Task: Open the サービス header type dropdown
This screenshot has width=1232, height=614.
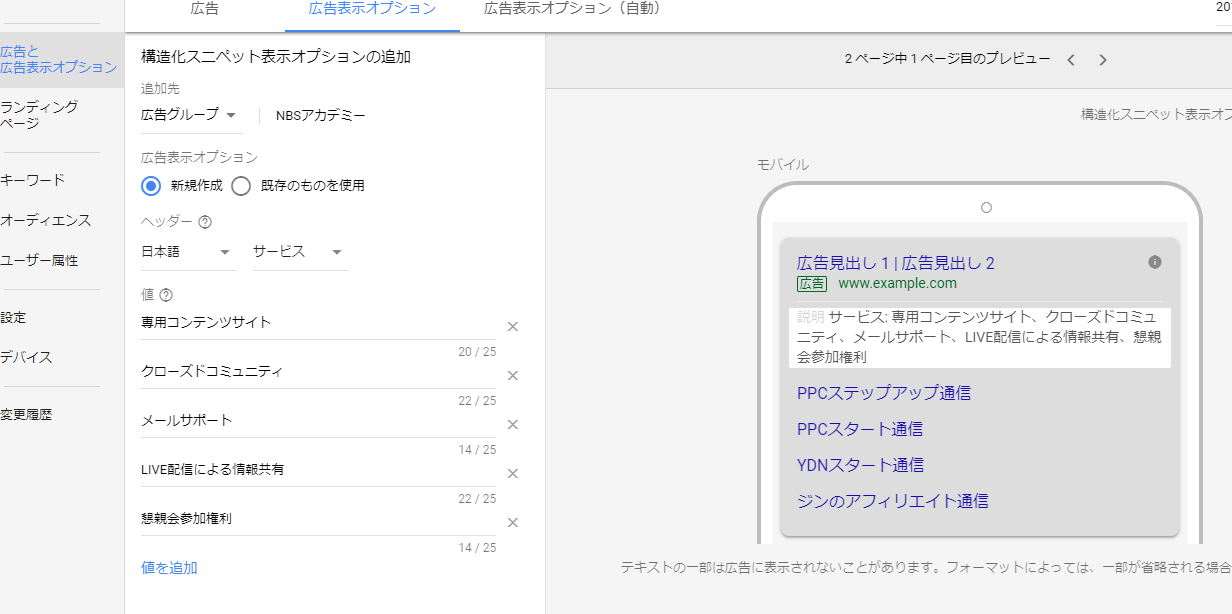Action: click(x=298, y=252)
